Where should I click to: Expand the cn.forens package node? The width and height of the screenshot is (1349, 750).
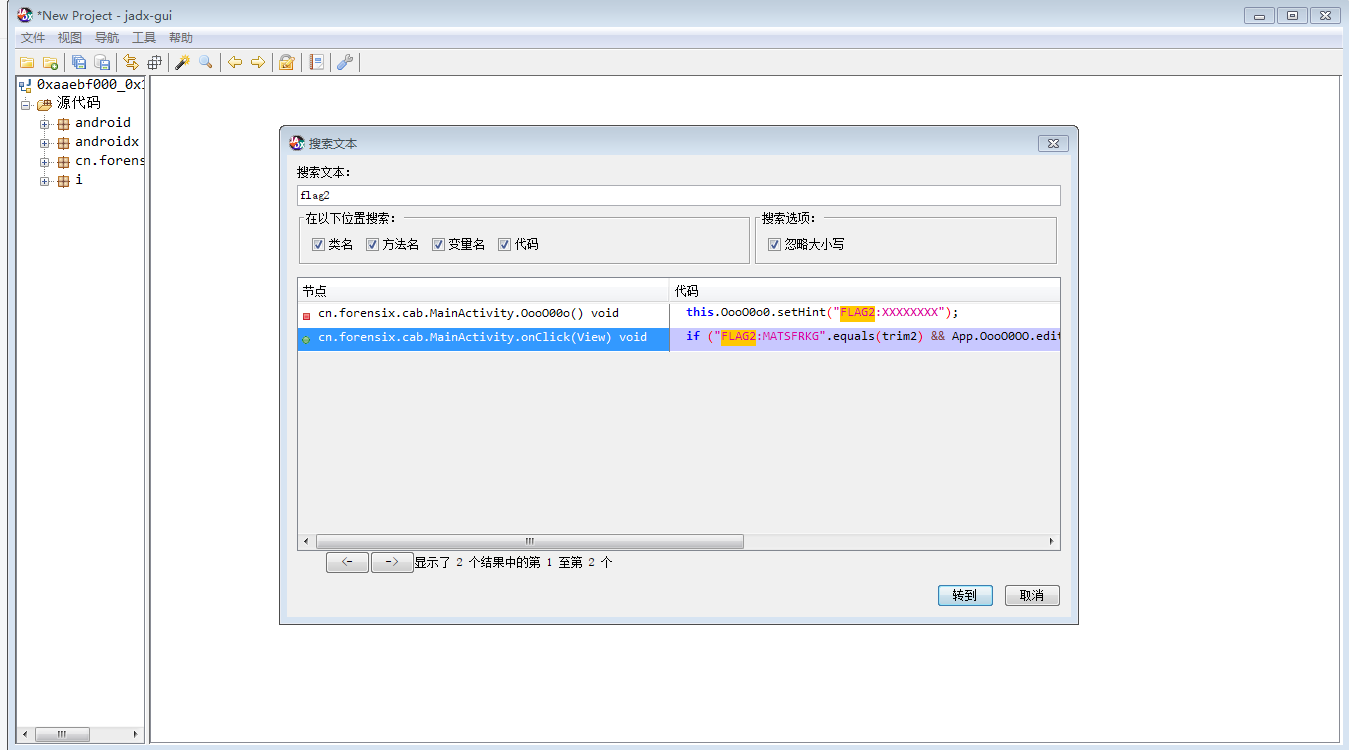click(x=45, y=162)
